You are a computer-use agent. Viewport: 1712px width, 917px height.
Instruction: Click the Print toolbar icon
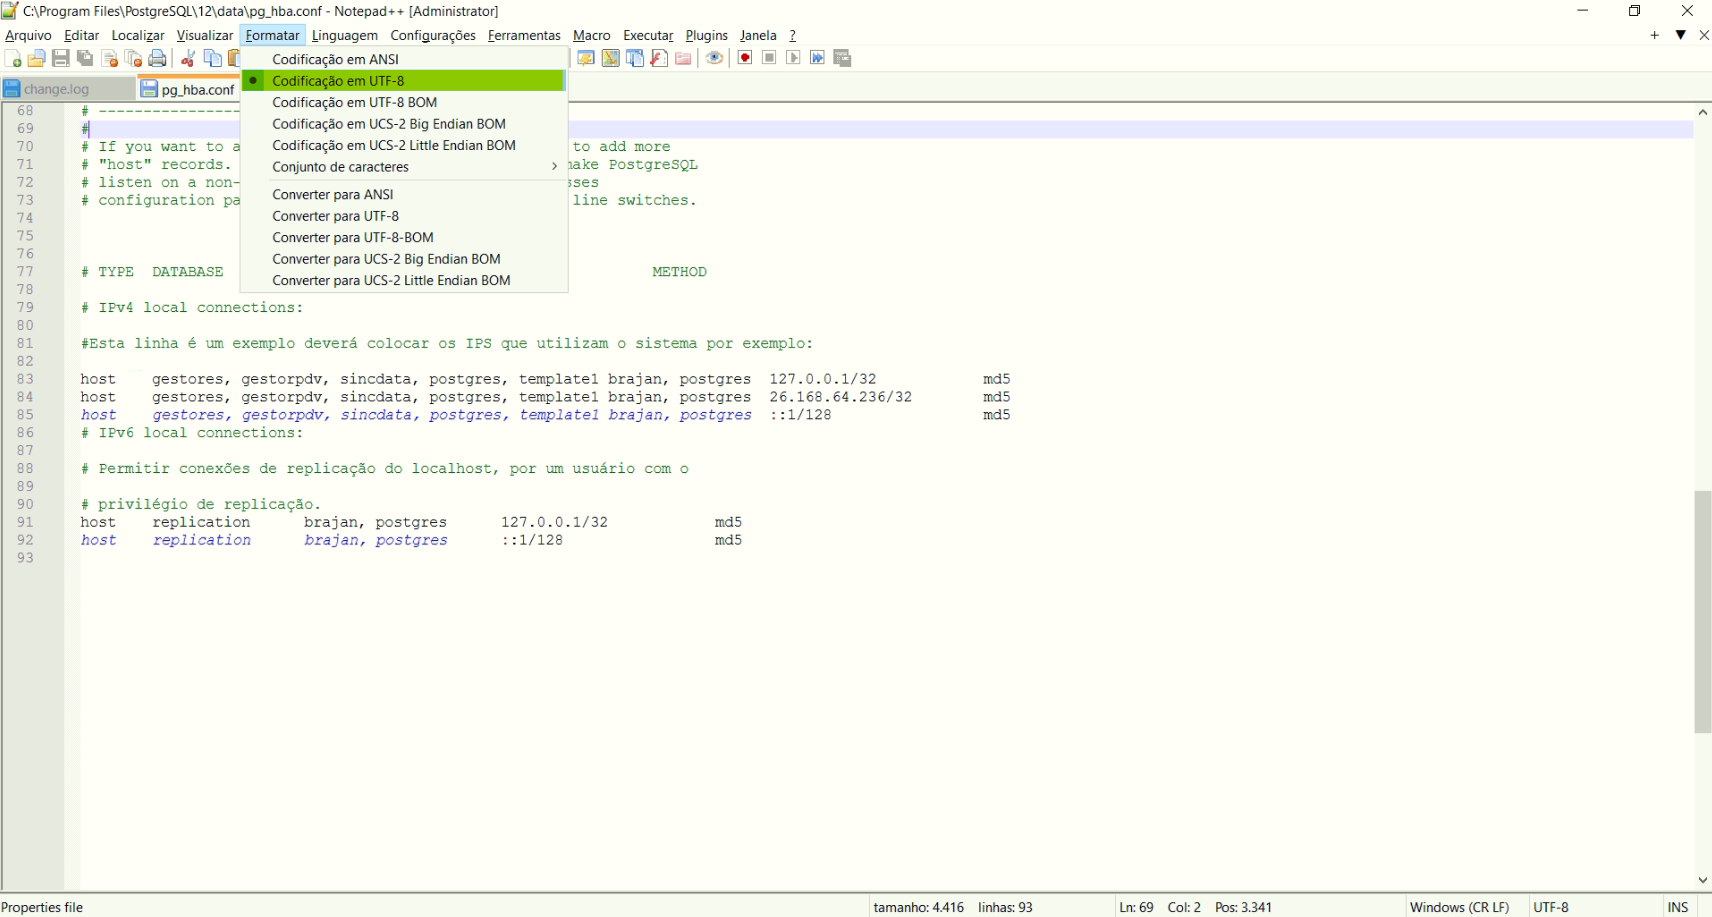pos(157,59)
